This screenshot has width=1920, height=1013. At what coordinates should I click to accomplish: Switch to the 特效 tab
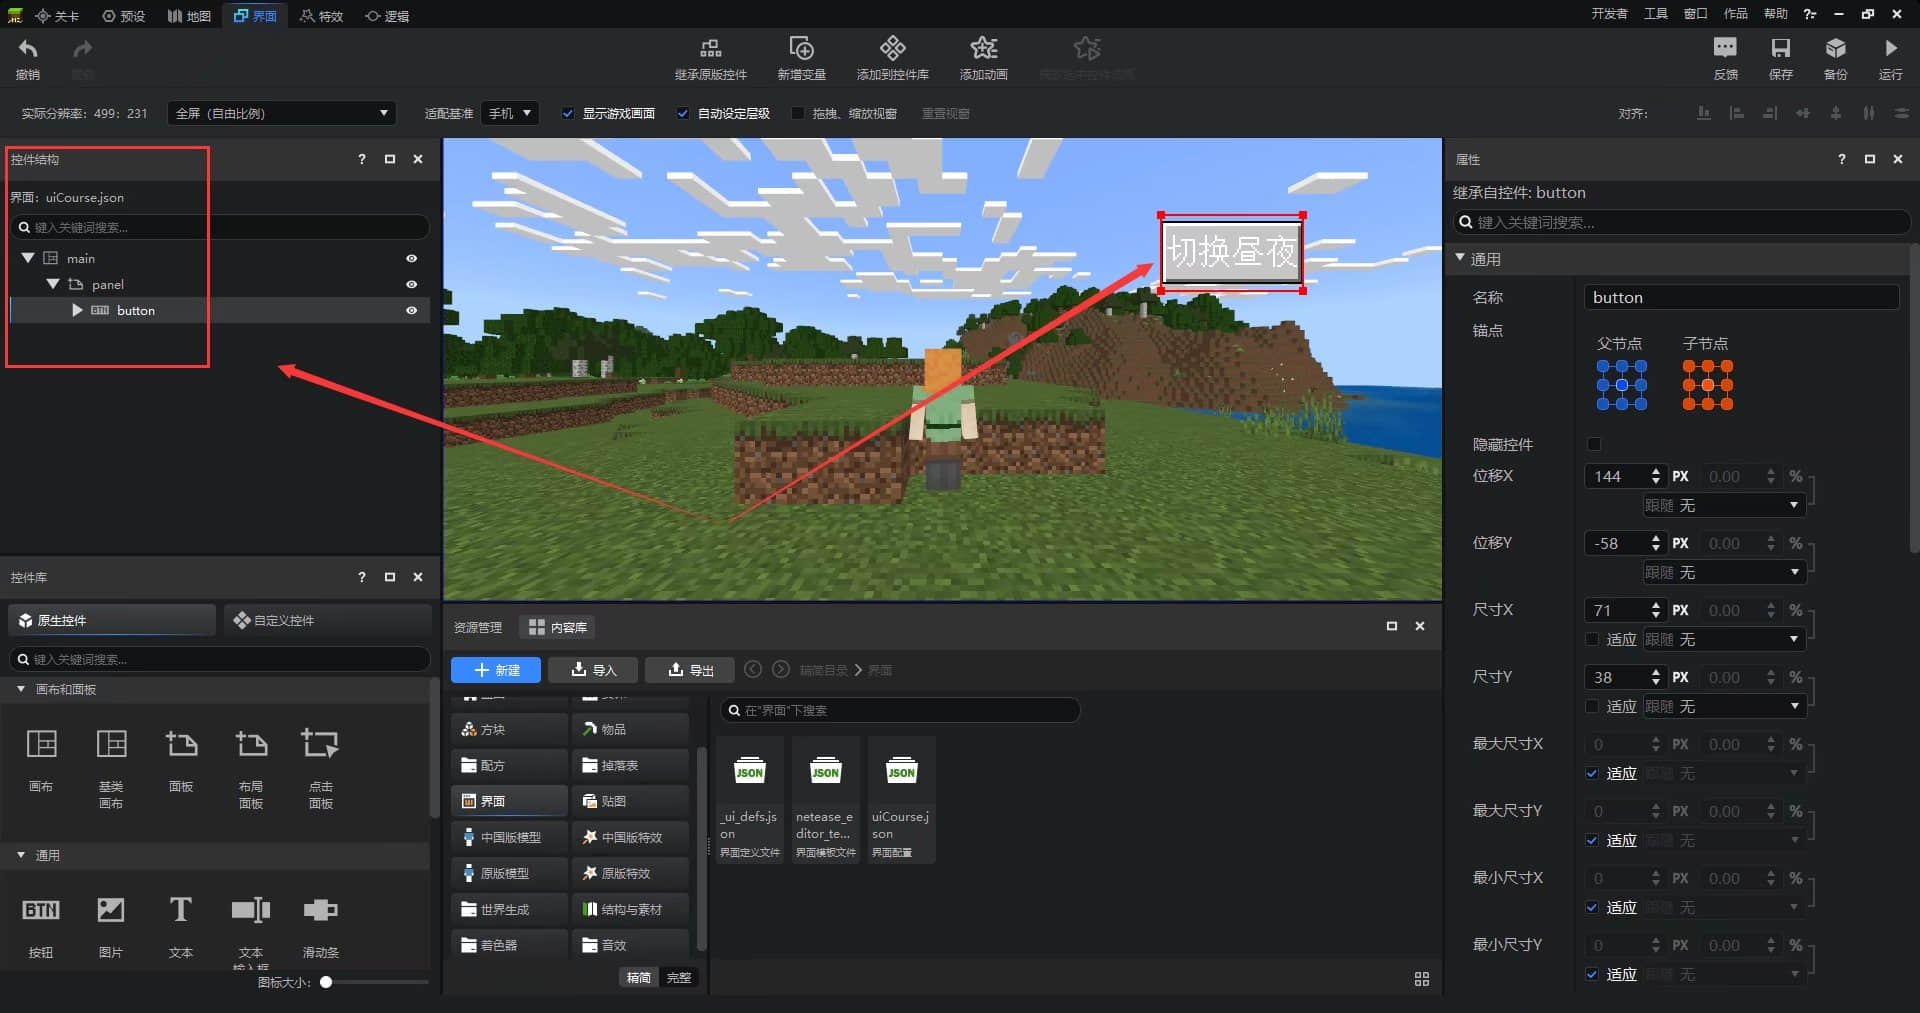pyautogui.click(x=322, y=15)
